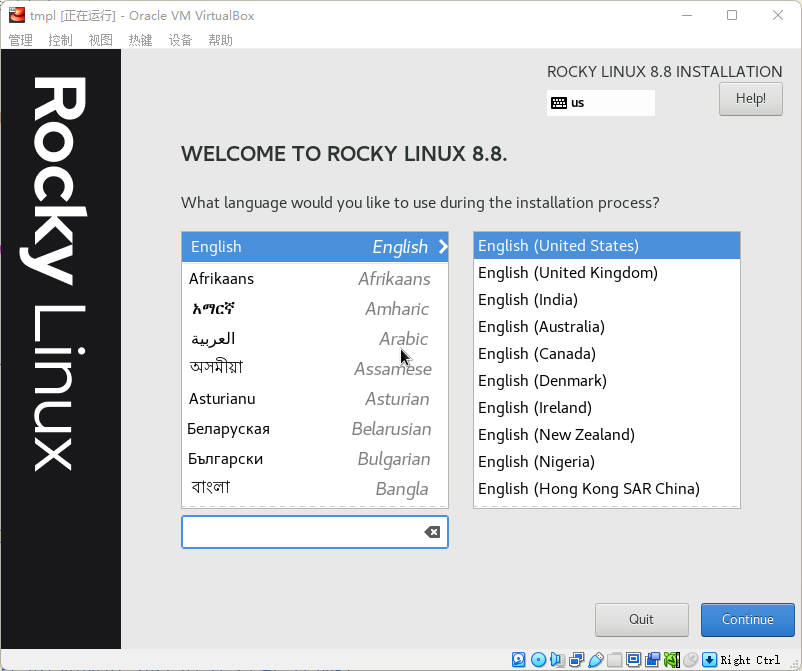Click the optical disc status icon
This screenshot has height=671, width=802.
[538, 660]
